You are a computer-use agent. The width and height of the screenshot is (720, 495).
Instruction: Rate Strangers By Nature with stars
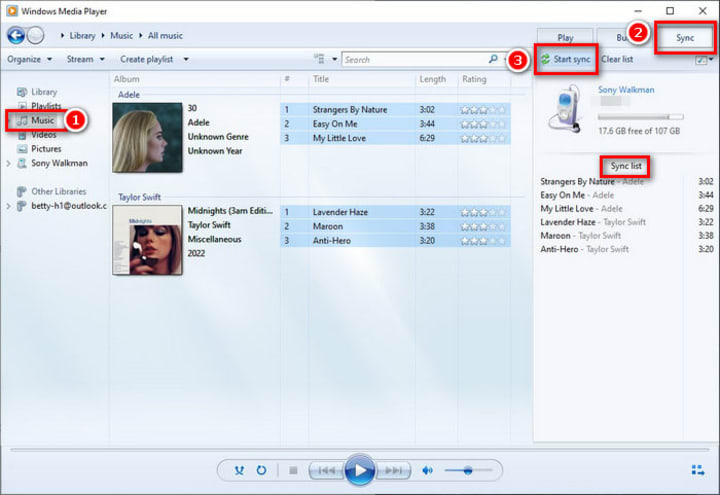click(483, 110)
